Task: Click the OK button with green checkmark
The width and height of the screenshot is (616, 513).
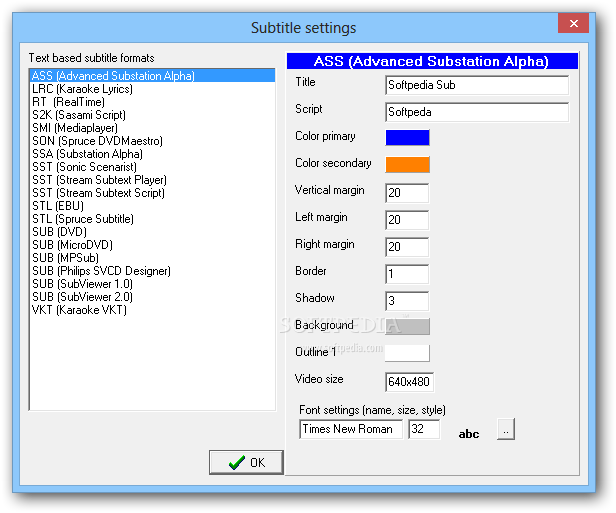Action: click(246, 462)
